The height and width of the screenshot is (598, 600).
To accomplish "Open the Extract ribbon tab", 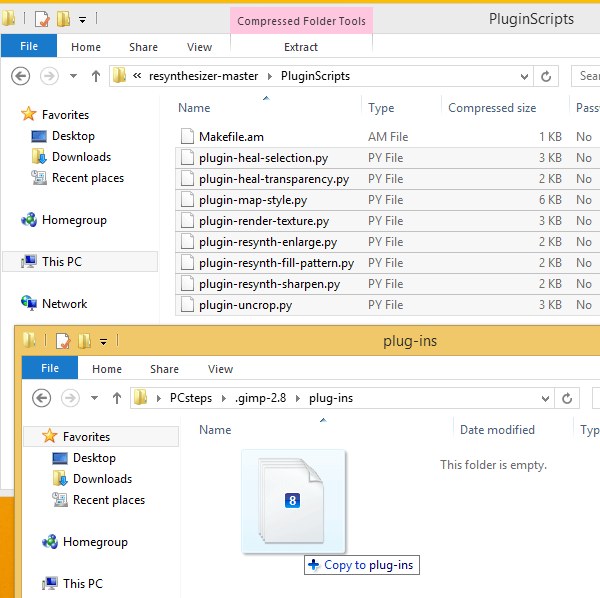I will coord(301,47).
